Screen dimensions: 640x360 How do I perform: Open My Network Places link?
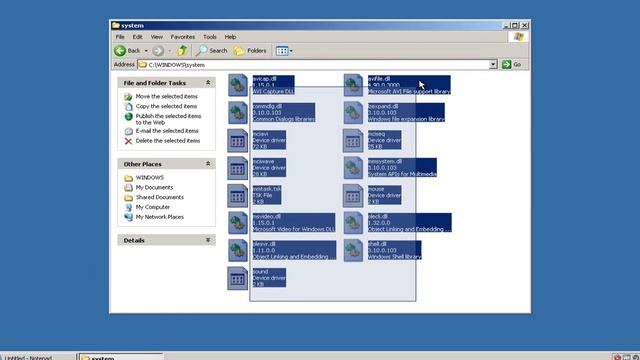[x=160, y=217]
